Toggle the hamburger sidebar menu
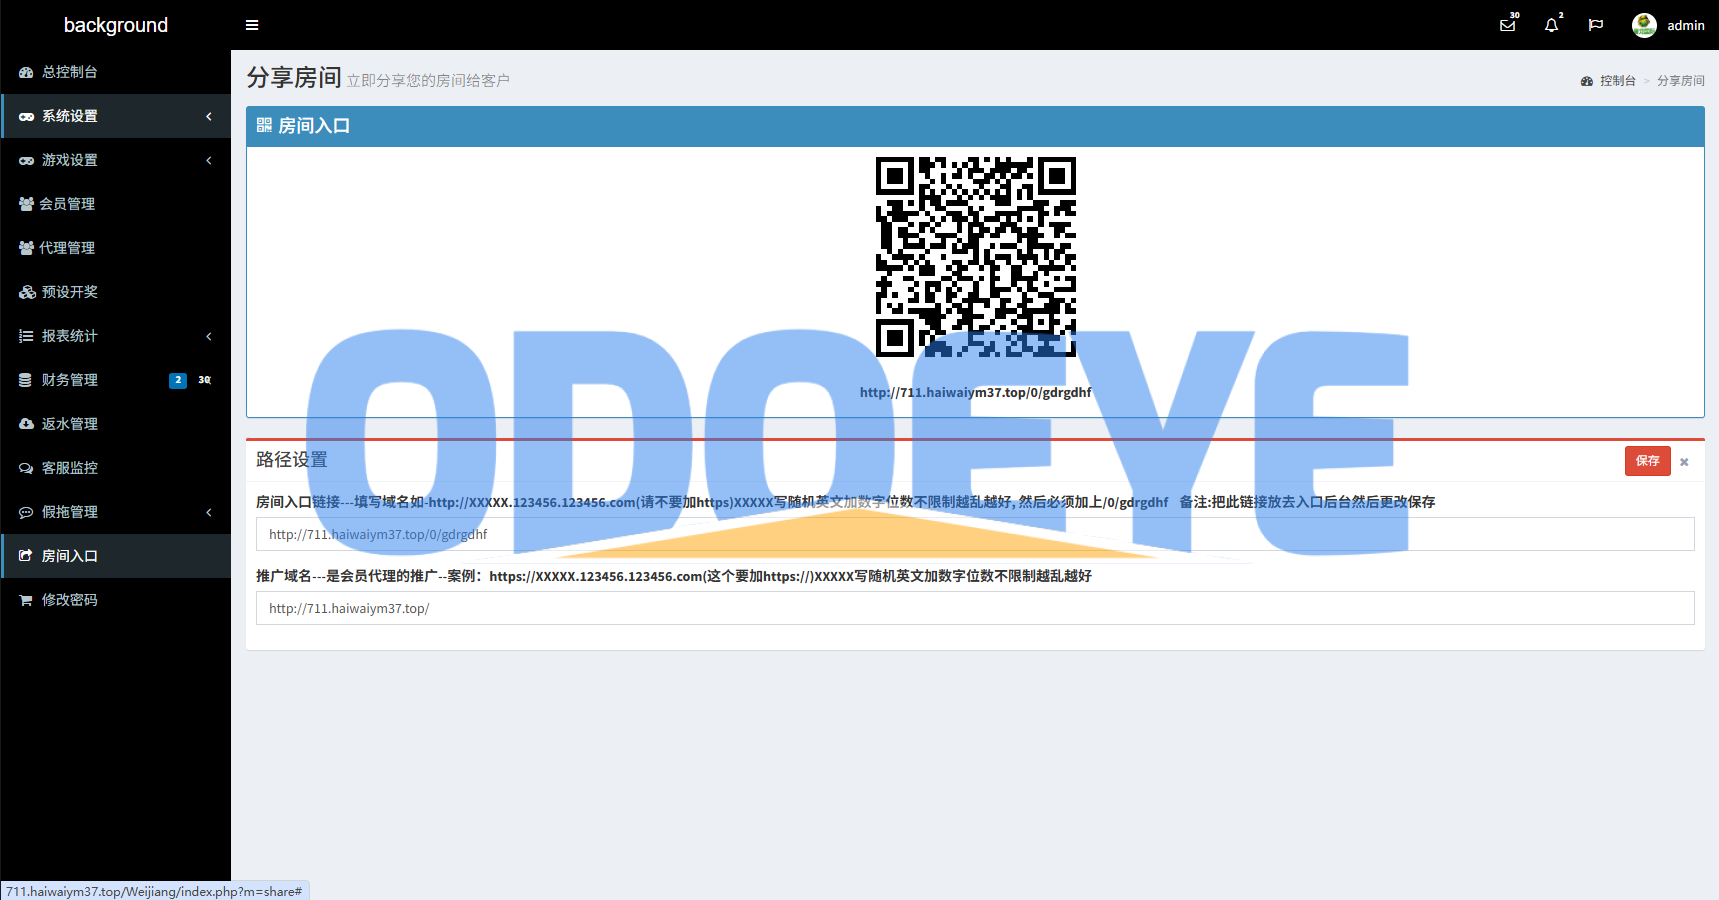The height and width of the screenshot is (900, 1719). click(252, 25)
